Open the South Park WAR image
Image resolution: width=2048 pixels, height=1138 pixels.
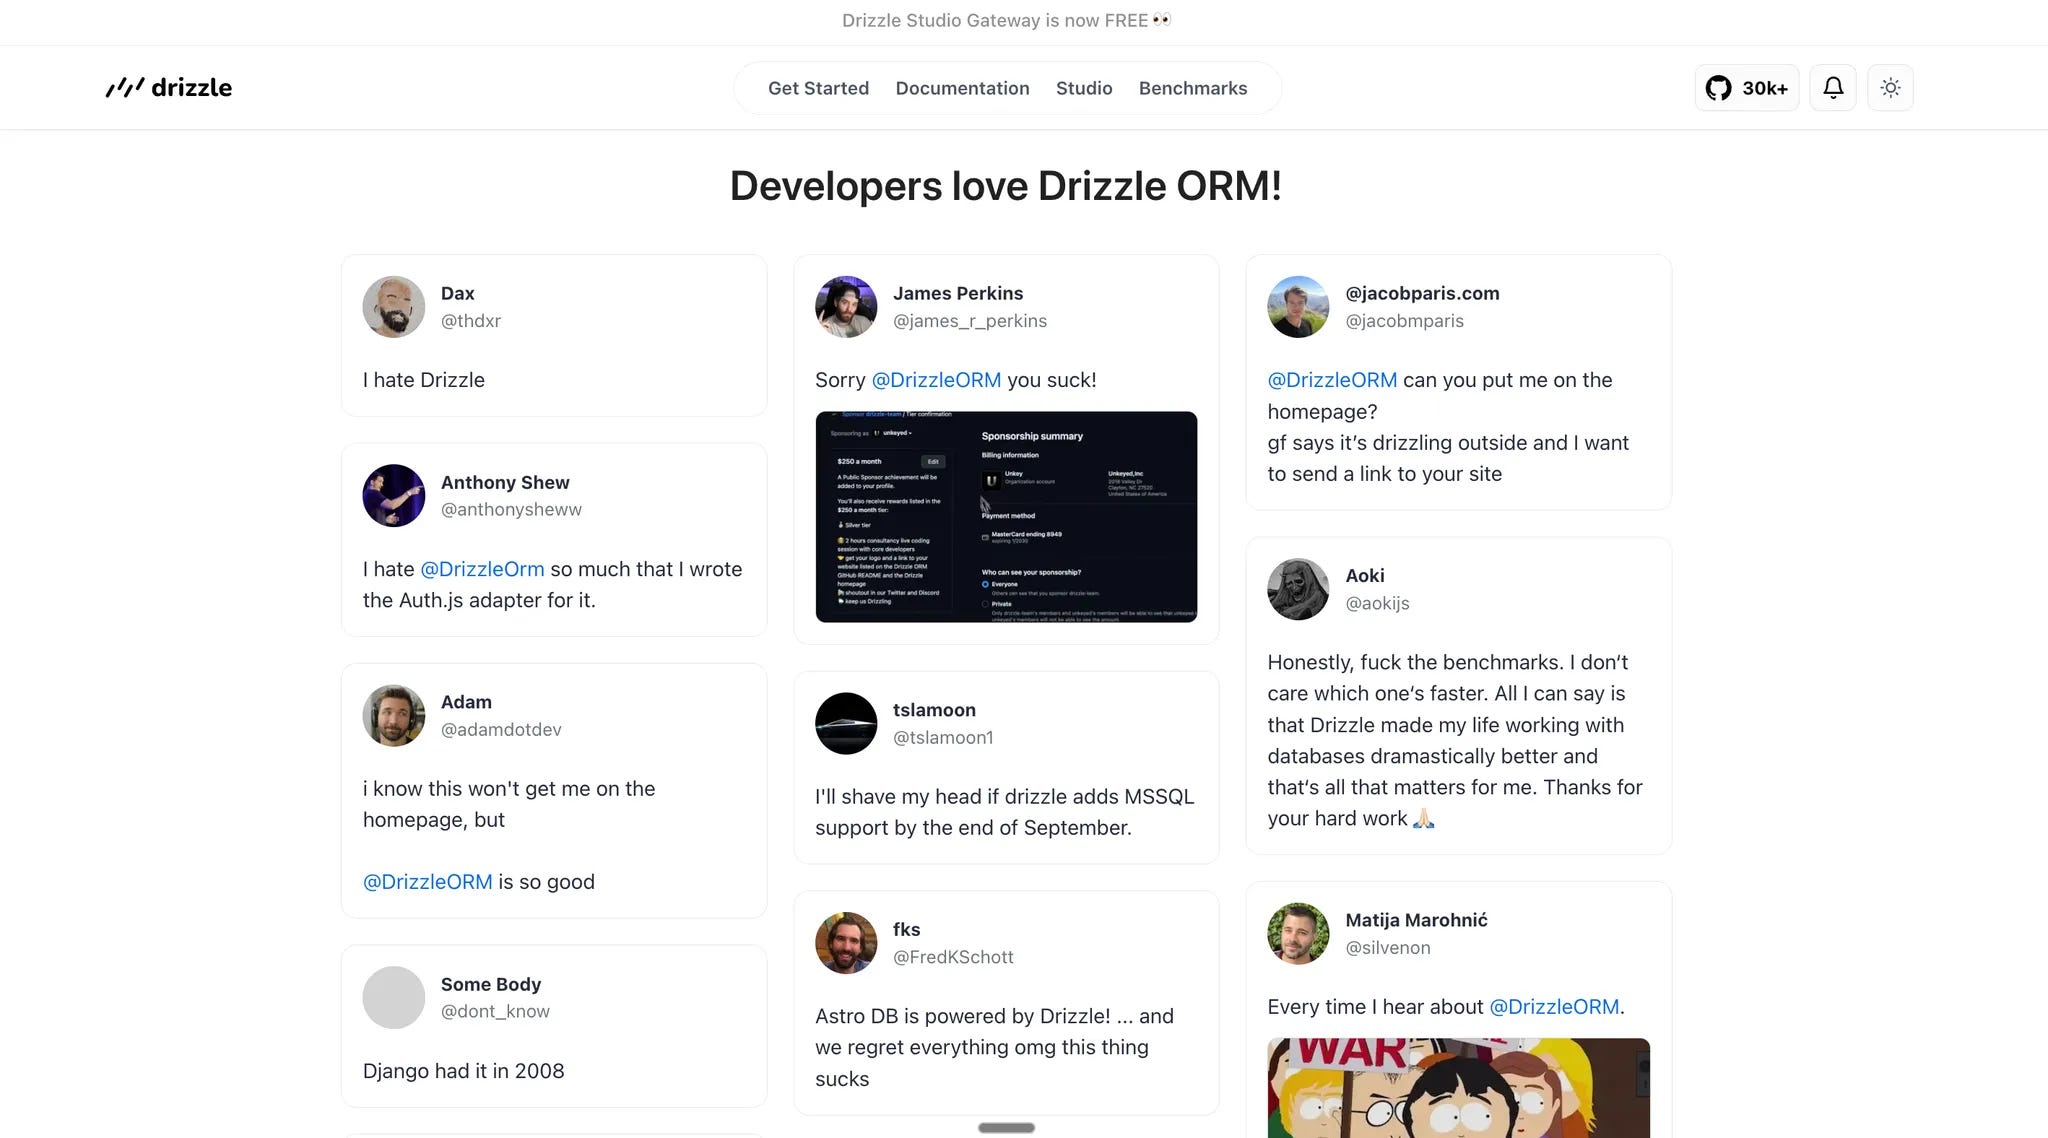point(1458,1088)
